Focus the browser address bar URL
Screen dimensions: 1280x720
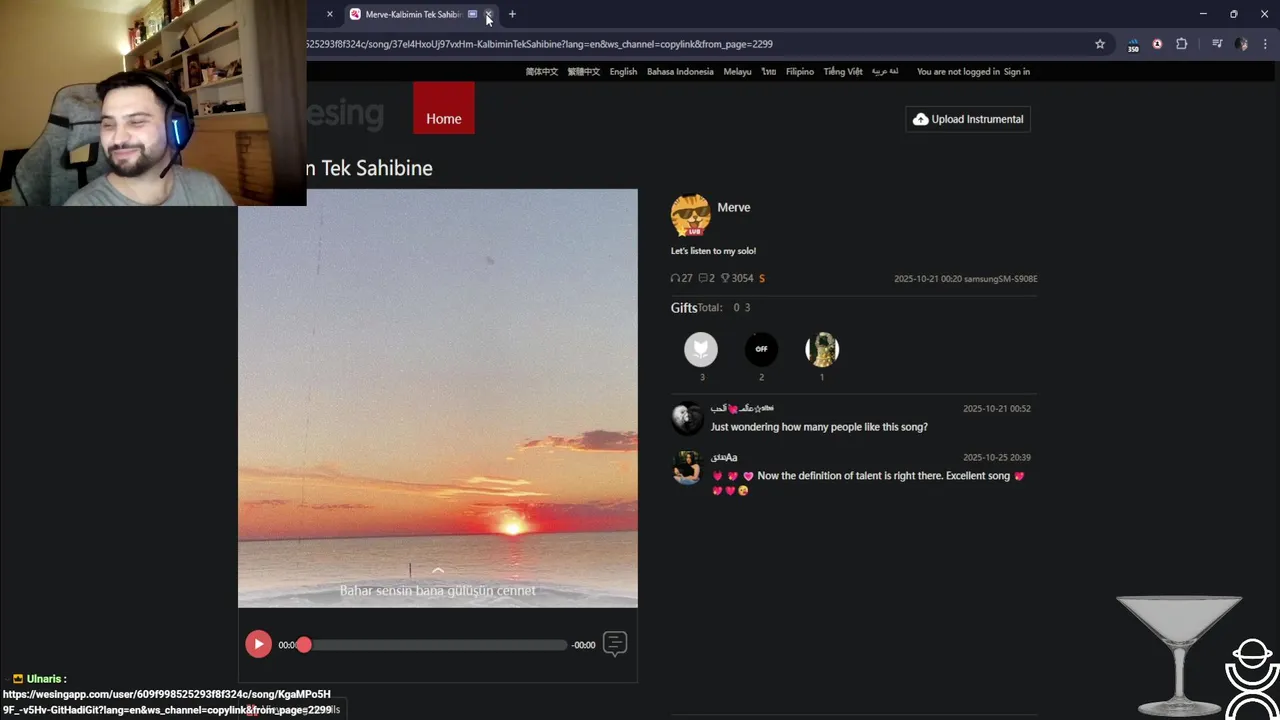tap(540, 44)
